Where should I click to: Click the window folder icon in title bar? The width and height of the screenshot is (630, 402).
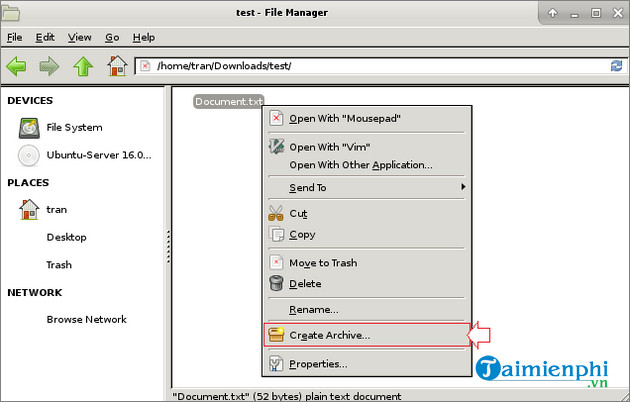11,13
